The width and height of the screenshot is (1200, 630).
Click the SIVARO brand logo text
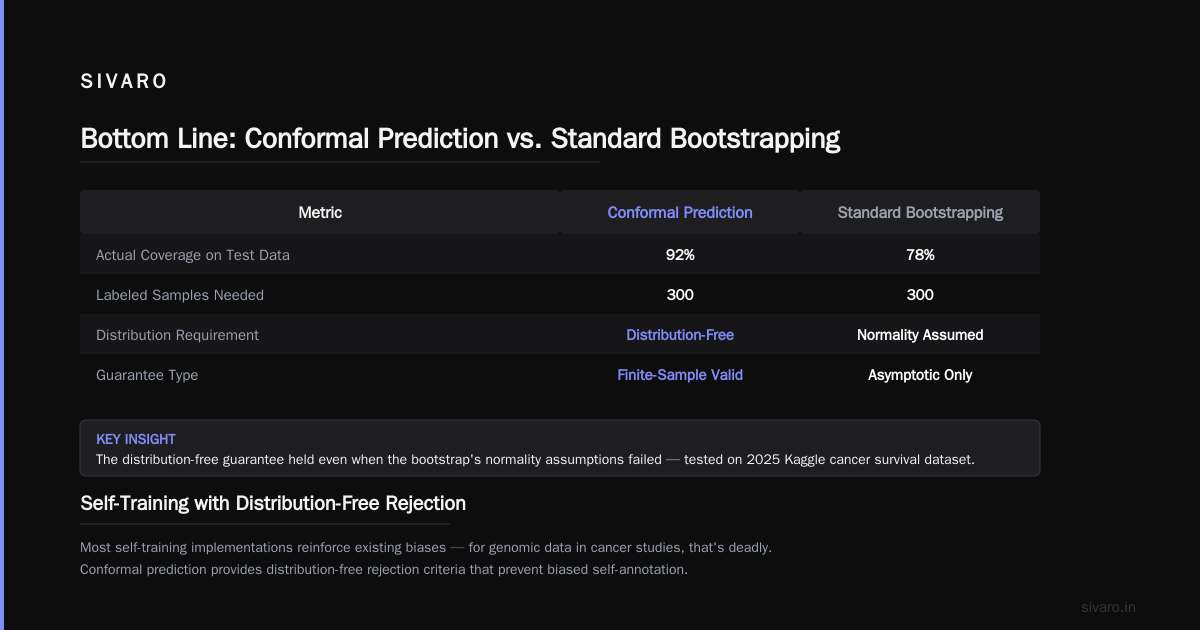(124, 82)
